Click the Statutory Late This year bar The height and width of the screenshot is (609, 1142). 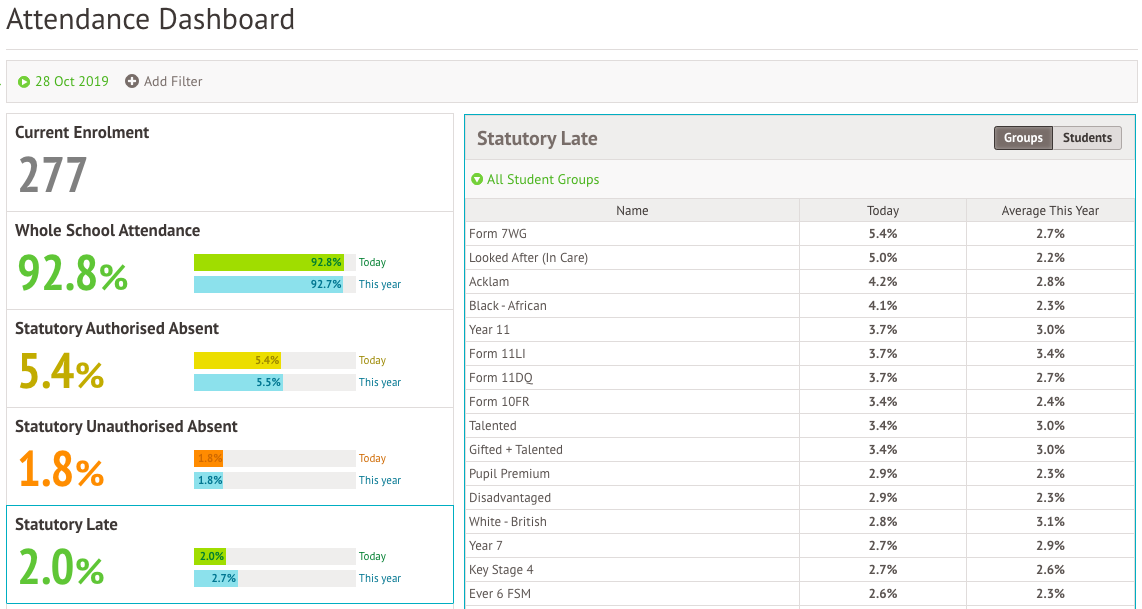pyautogui.click(x=216, y=578)
